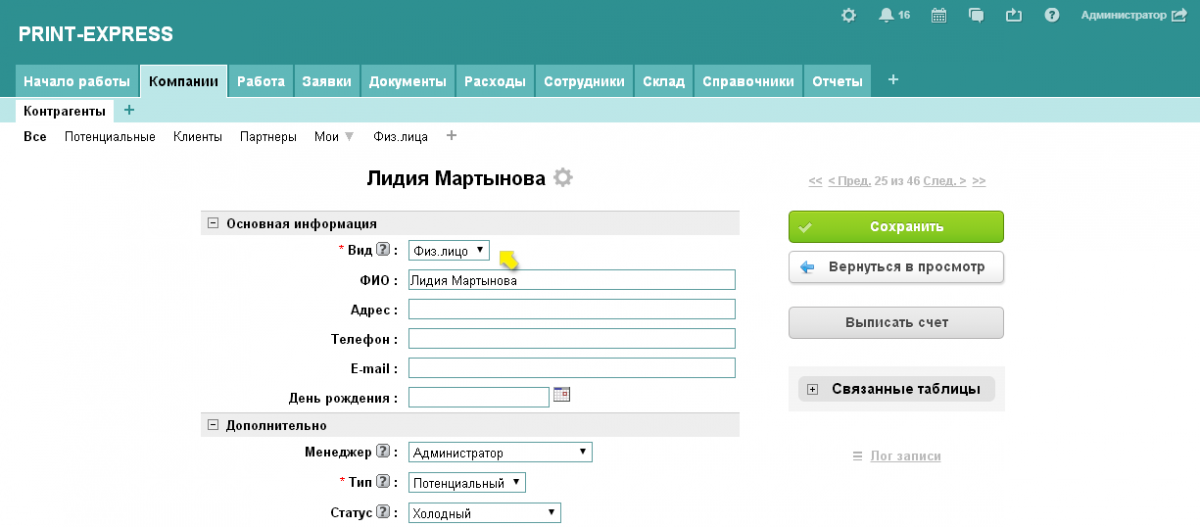Click gear icon next to Лидия Мартынова

click(564, 178)
